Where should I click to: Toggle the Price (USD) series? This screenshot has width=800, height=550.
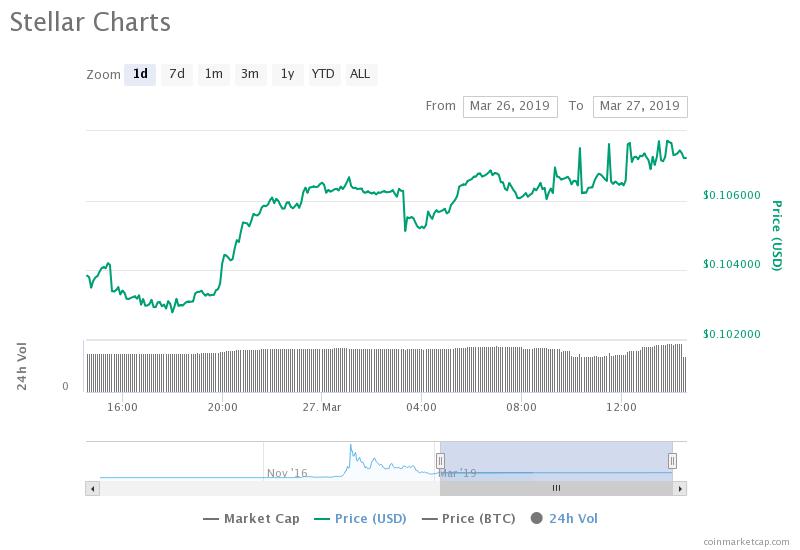tap(360, 519)
